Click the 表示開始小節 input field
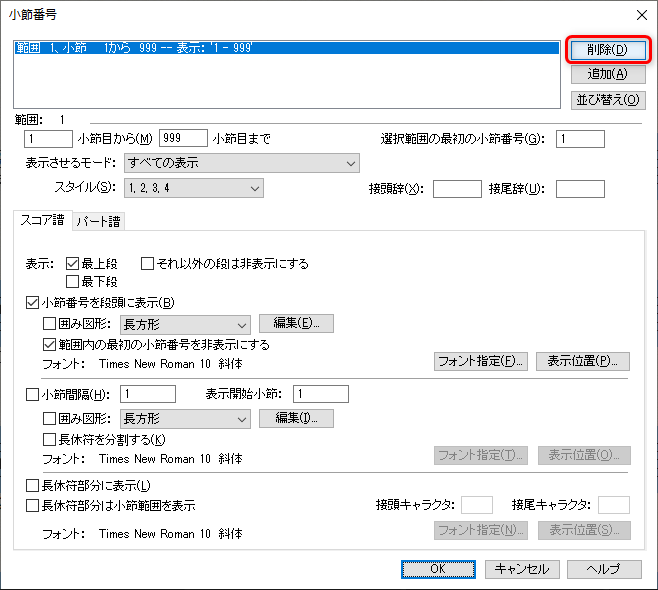Screen dimensions: 658x590 tap(321, 394)
